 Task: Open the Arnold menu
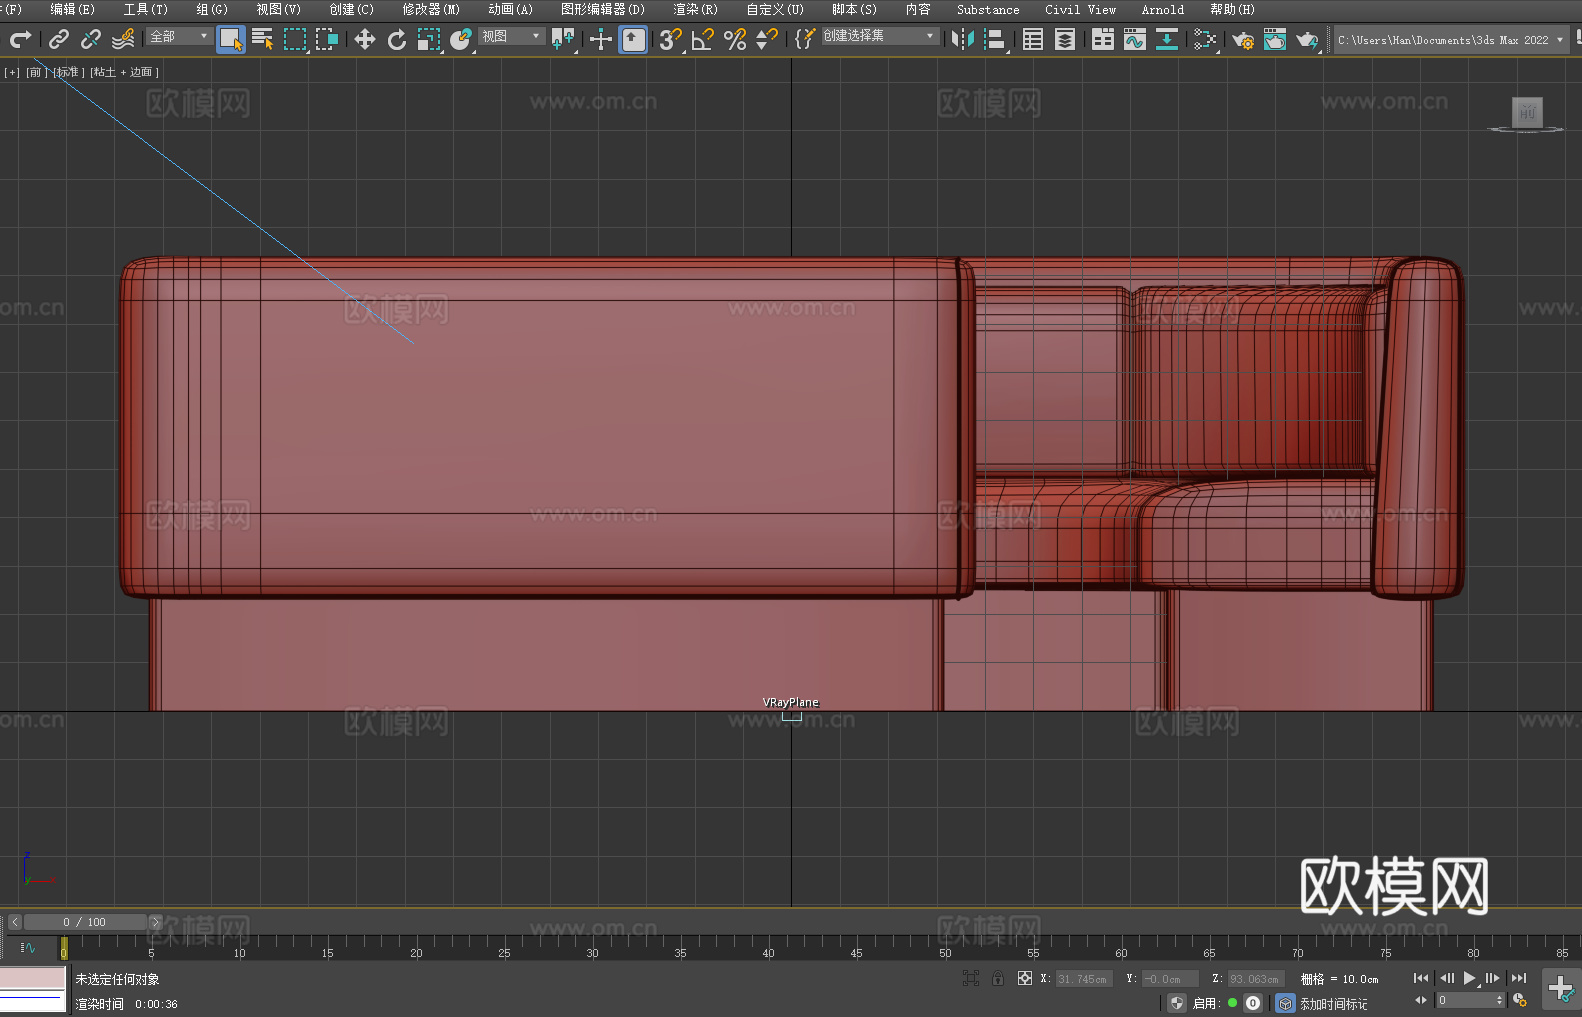click(1162, 9)
